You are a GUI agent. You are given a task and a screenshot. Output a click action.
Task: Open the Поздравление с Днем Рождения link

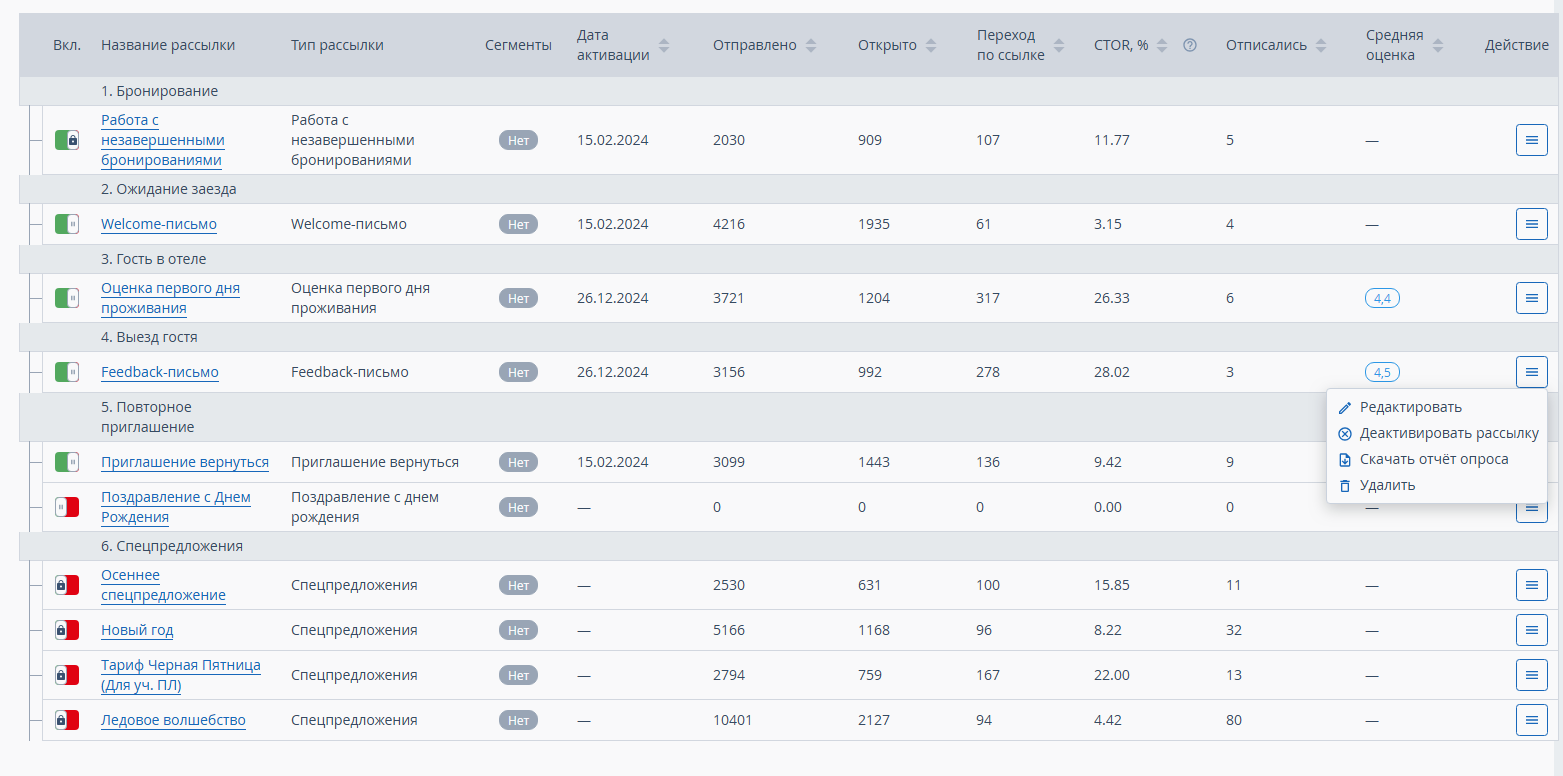pos(176,507)
